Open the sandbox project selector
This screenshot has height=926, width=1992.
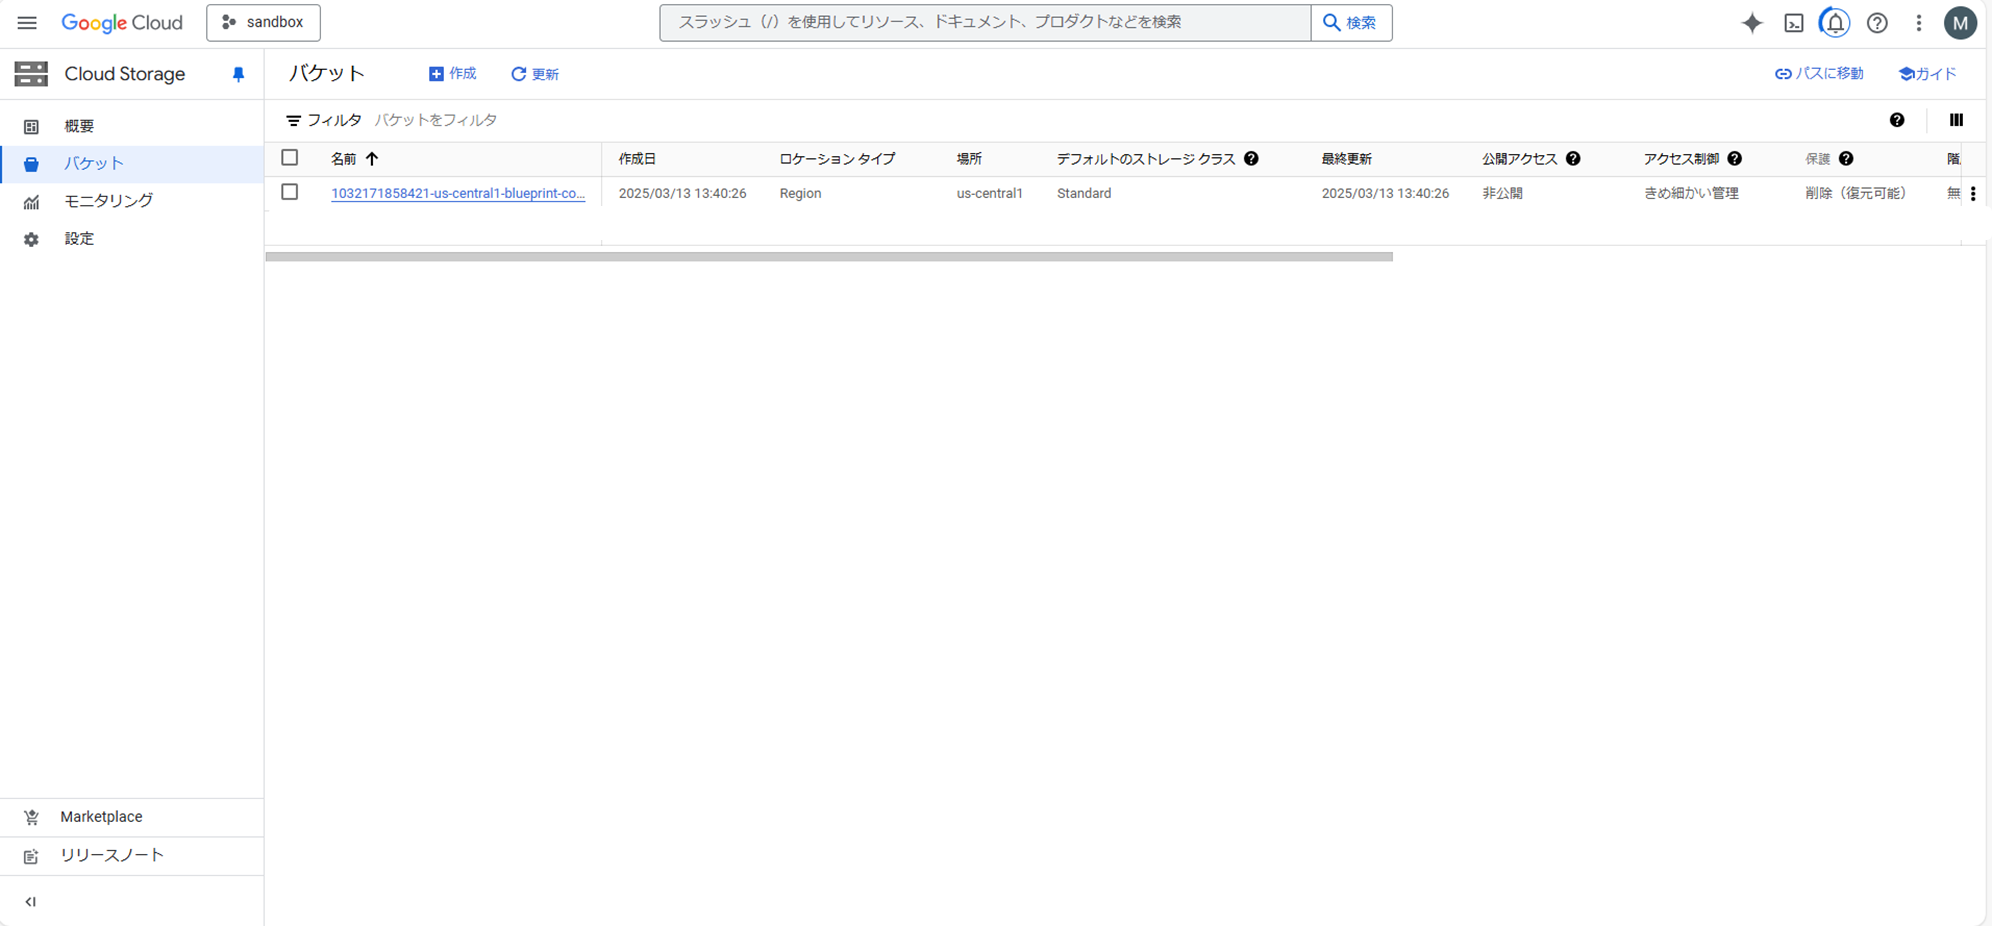click(x=263, y=22)
